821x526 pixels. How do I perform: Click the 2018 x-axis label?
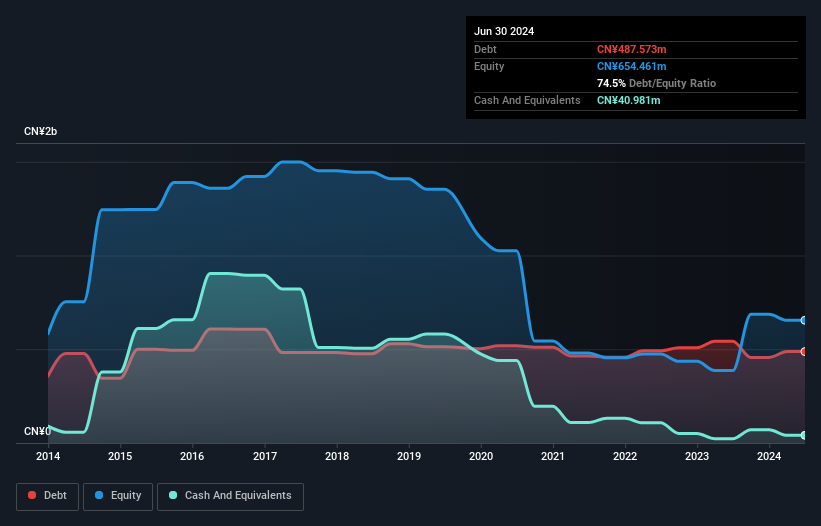[x=337, y=456]
